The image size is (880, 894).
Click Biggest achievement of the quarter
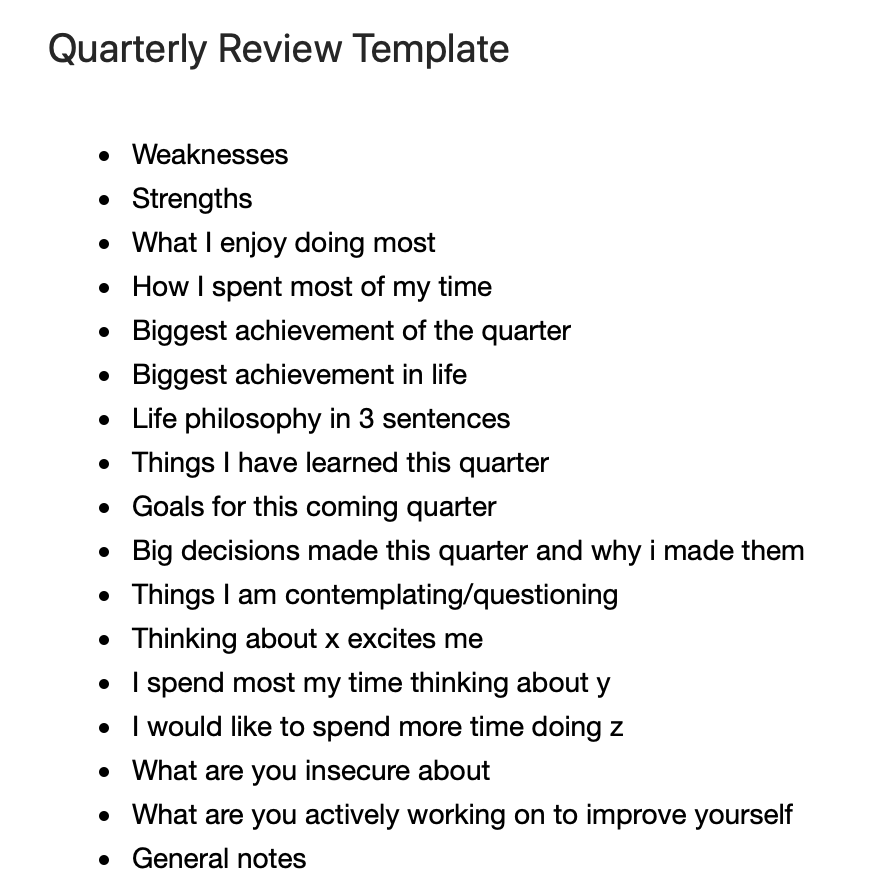tap(351, 331)
